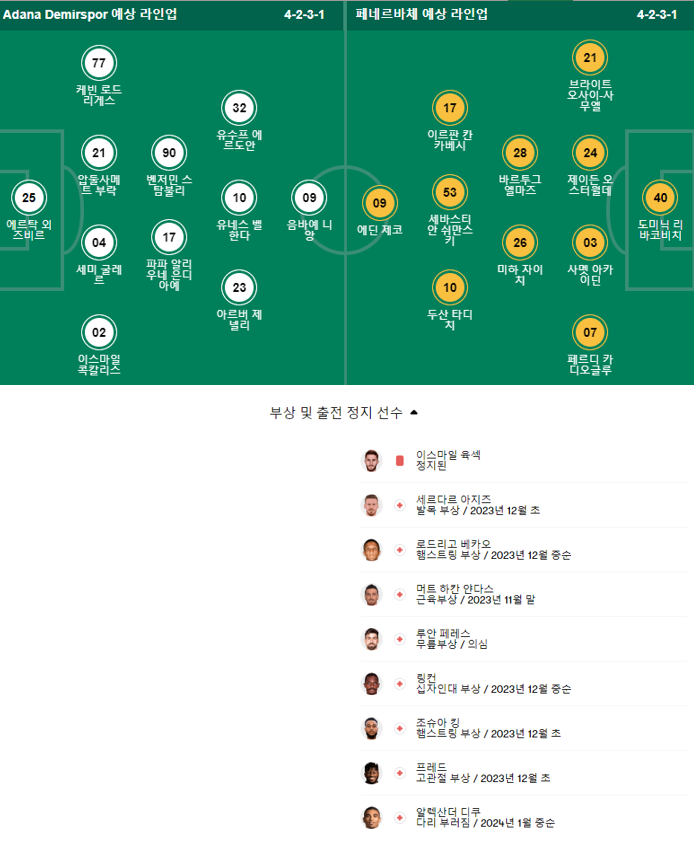Open 세르다르 아지즈 injury entry
Image resolution: width=696 pixels, height=843 pixels.
tap(524, 505)
